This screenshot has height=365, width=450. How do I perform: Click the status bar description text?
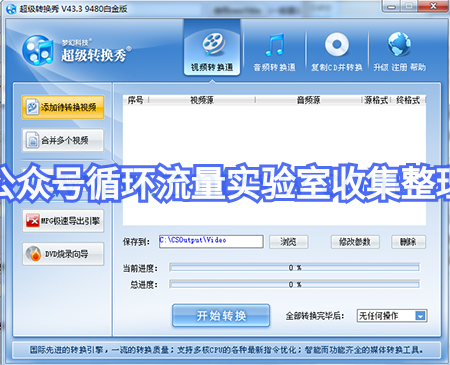227,350
